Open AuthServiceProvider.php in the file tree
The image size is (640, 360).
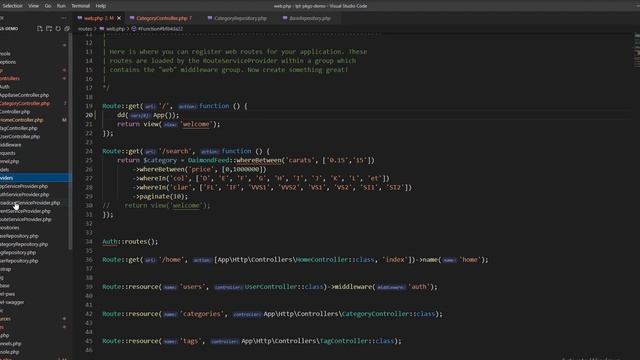pyautogui.click(x=24, y=195)
